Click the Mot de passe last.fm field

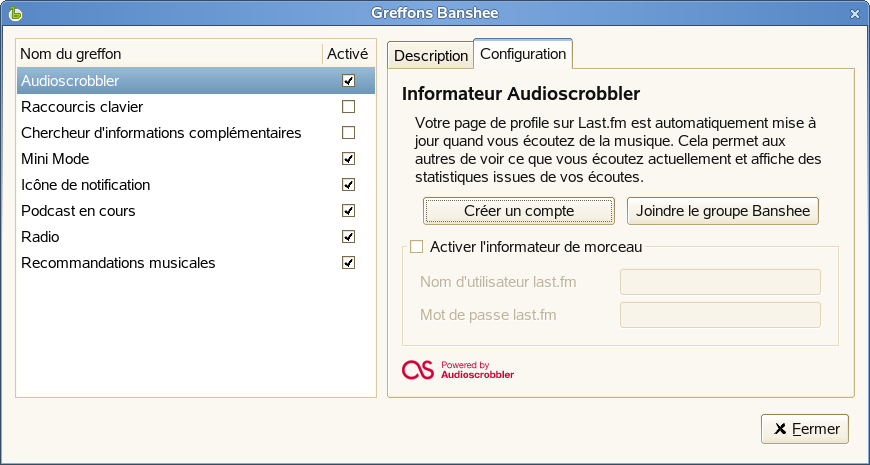[720, 315]
